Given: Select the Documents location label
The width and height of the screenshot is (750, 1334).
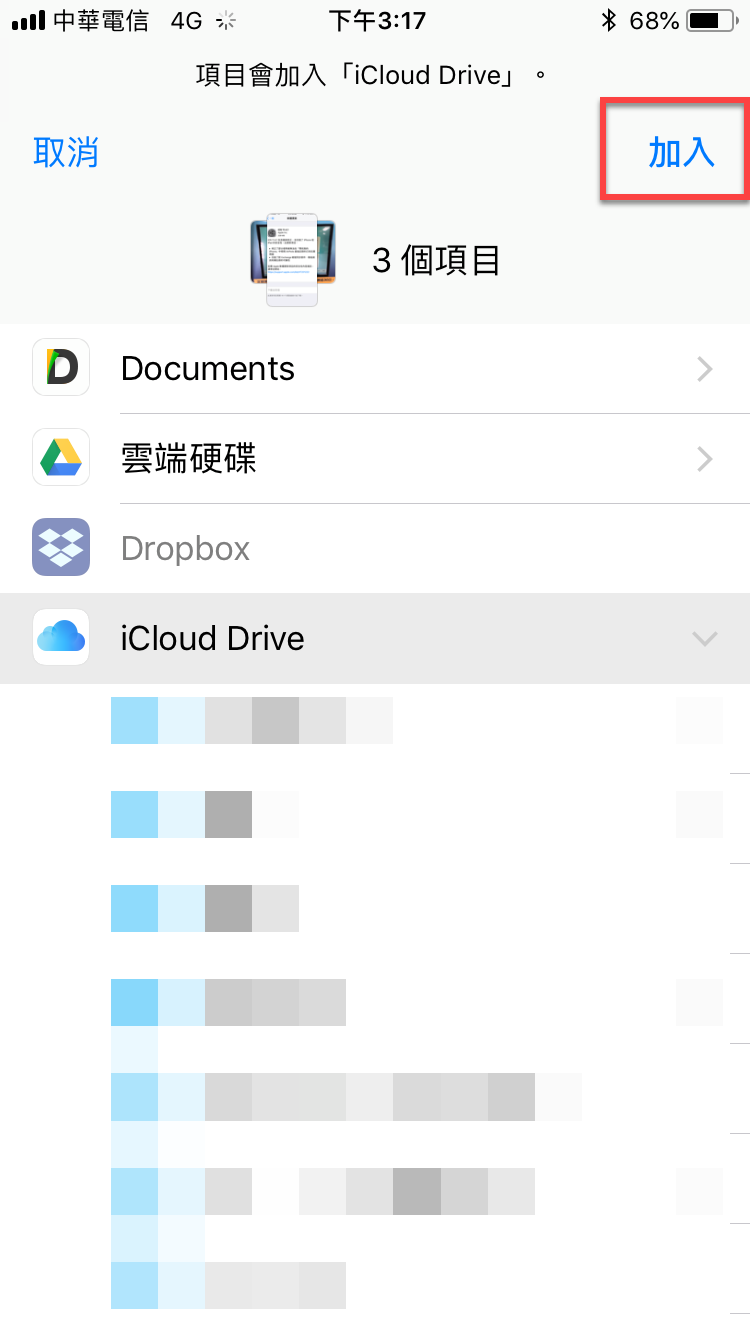Looking at the screenshot, I should [208, 369].
